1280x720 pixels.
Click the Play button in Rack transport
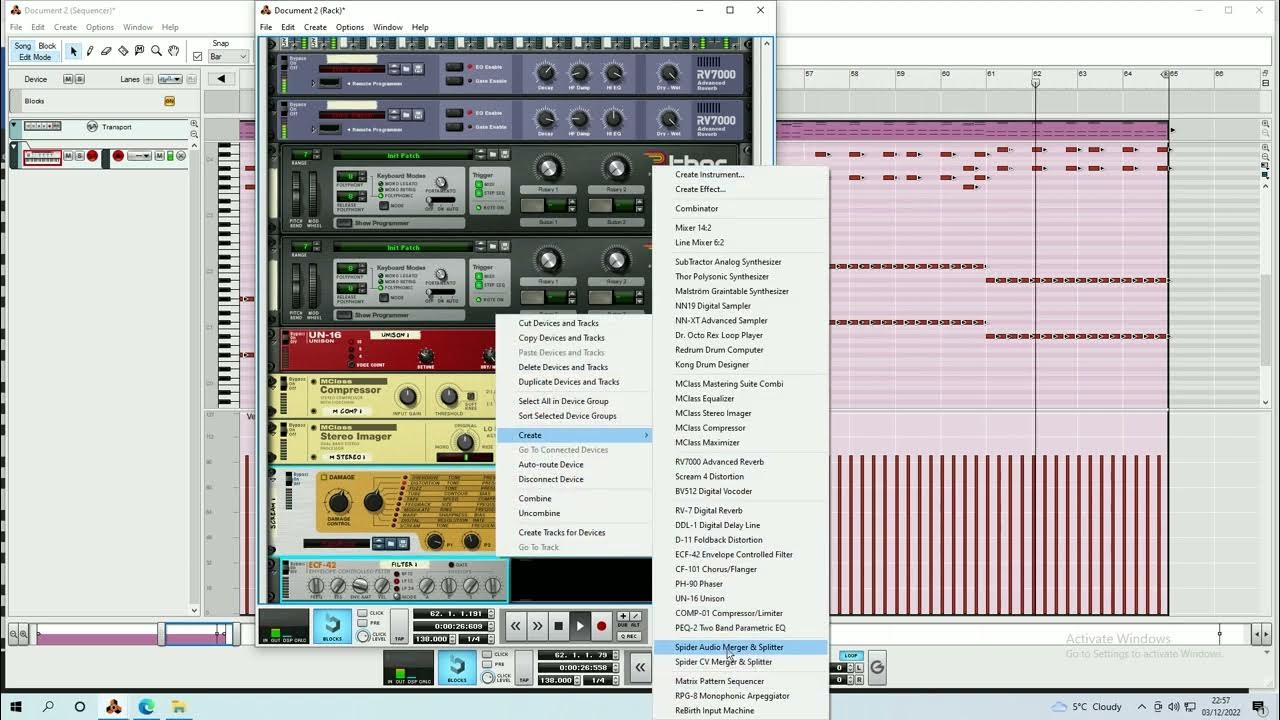point(580,626)
